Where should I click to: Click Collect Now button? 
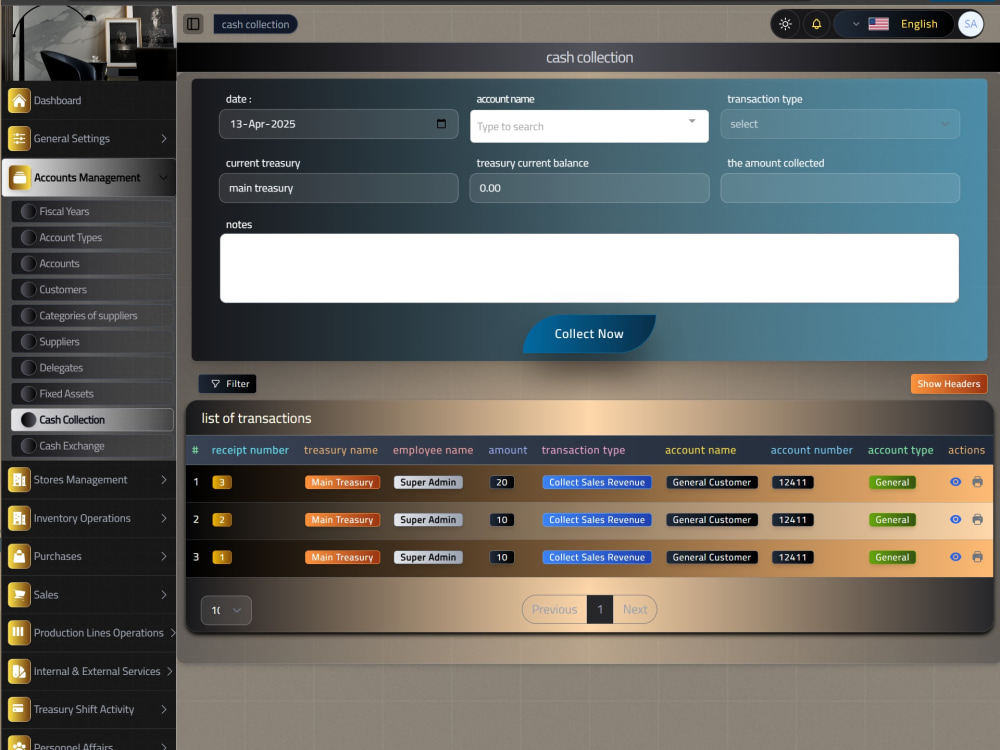coord(589,334)
